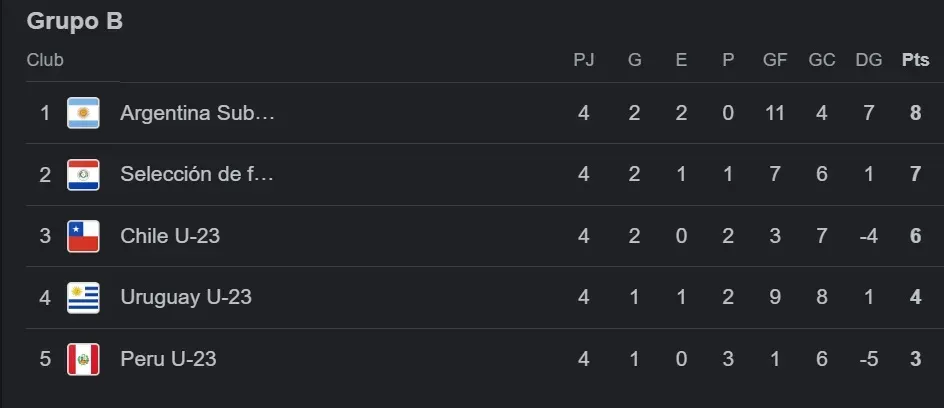Click Argentina's points value 8
944x408 pixels.
tap(916, 113)
